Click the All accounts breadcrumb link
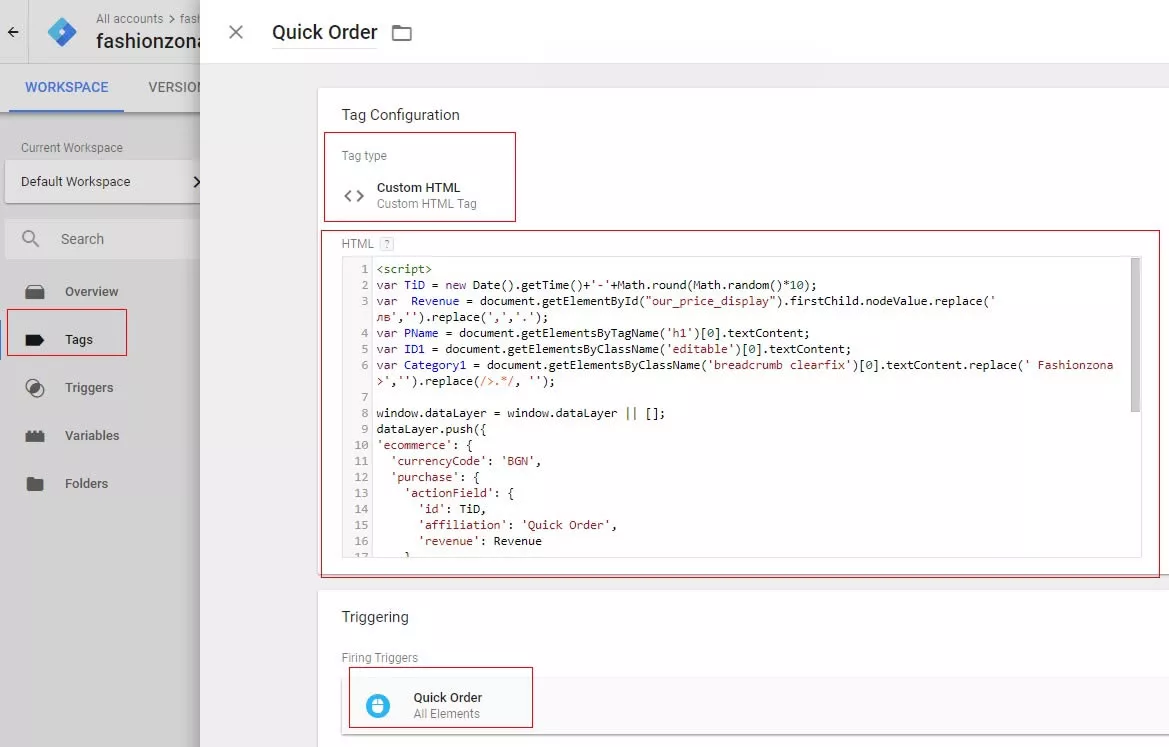Image resolution: width=1169 pixels, height=747 pixels. coord(130,19)
